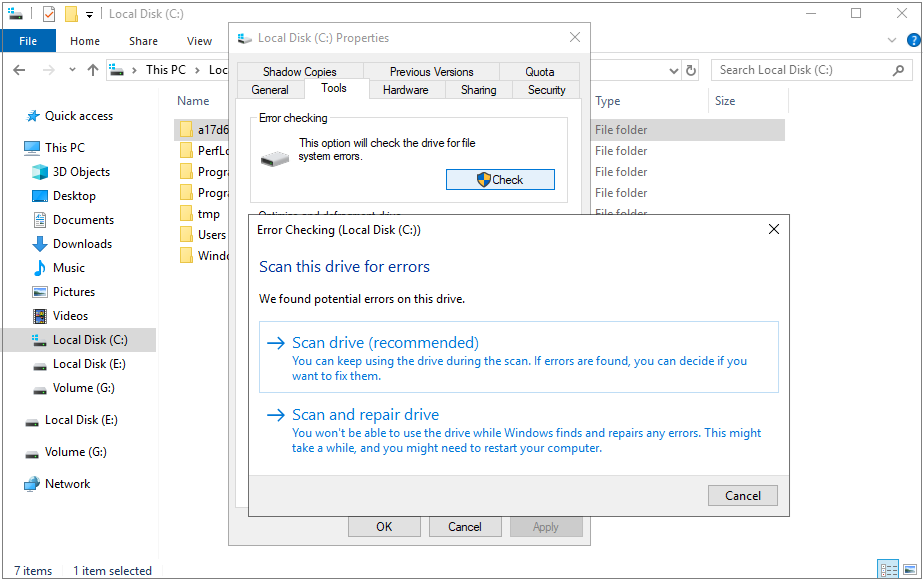Switch to the Sharing tab
The width and height of the screenshot is (923, 579).
pos(478,90)
